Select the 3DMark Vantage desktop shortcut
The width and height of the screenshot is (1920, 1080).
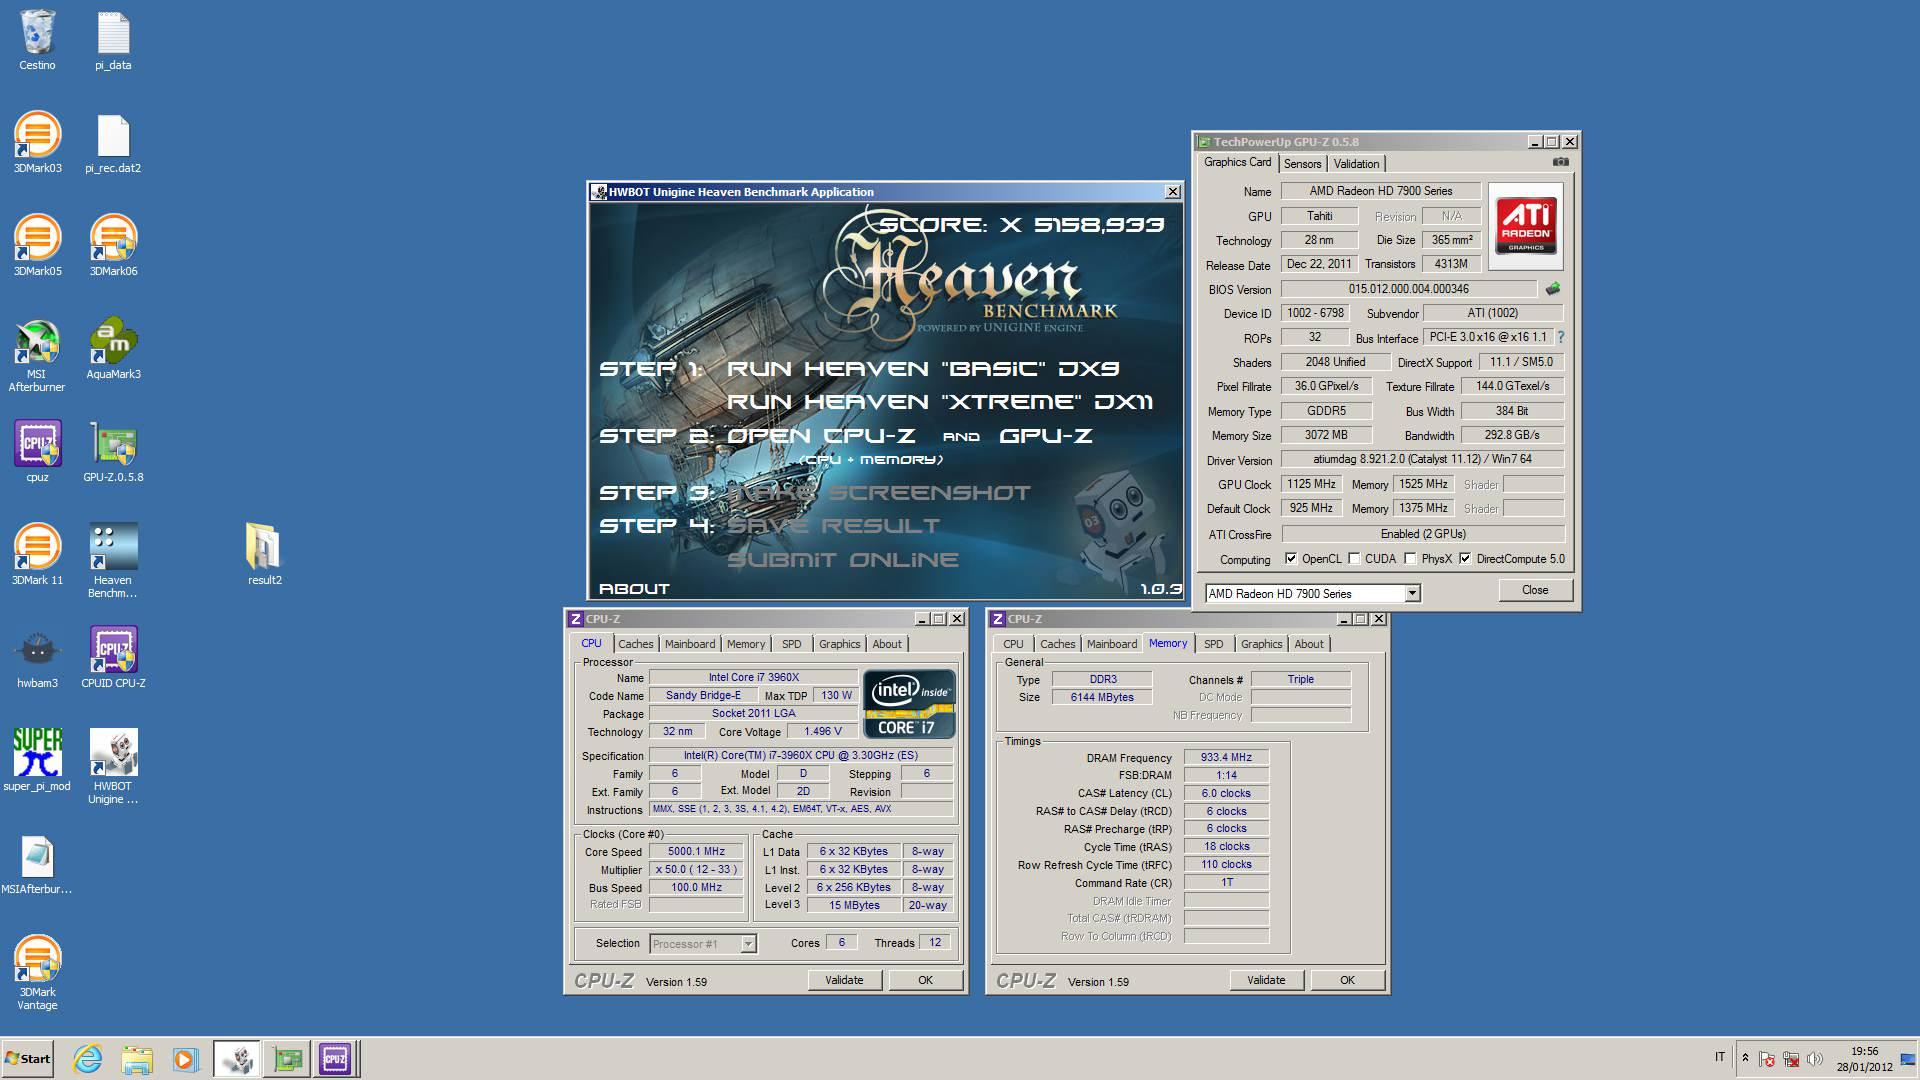(x=37, y=972)
